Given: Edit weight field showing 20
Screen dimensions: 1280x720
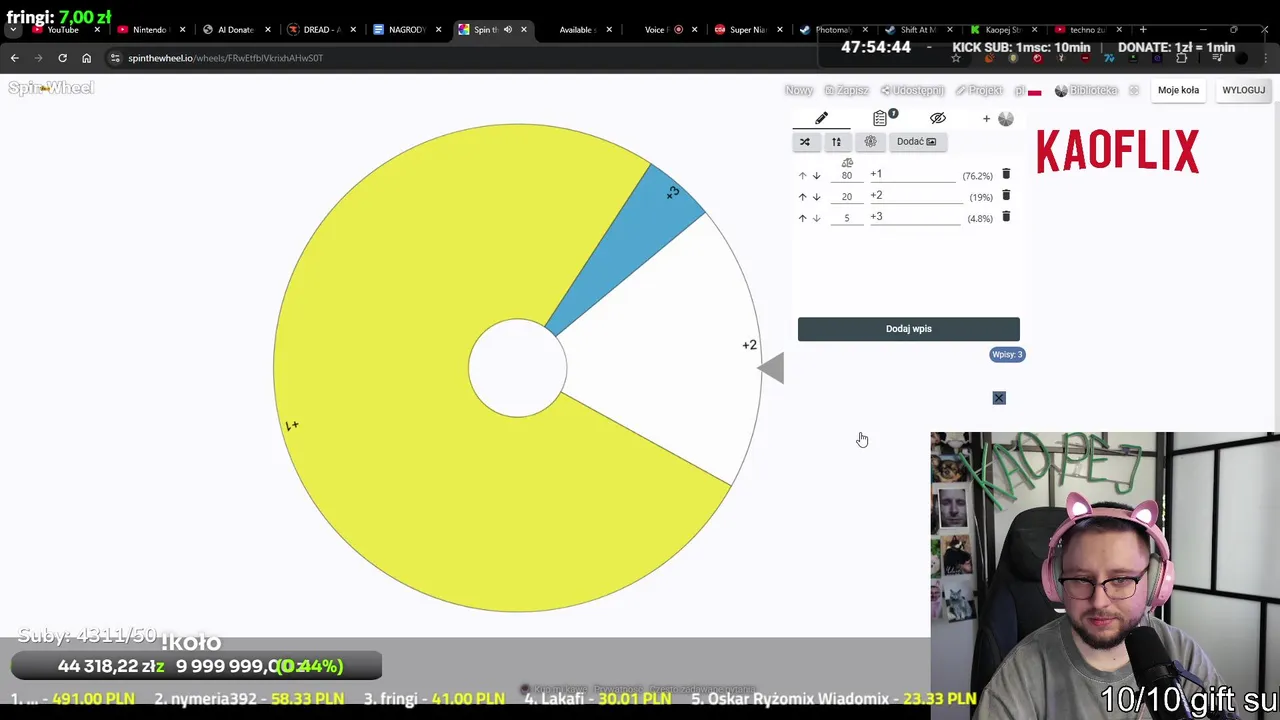Looking at the screenshot, I should (x=847, y=197).
